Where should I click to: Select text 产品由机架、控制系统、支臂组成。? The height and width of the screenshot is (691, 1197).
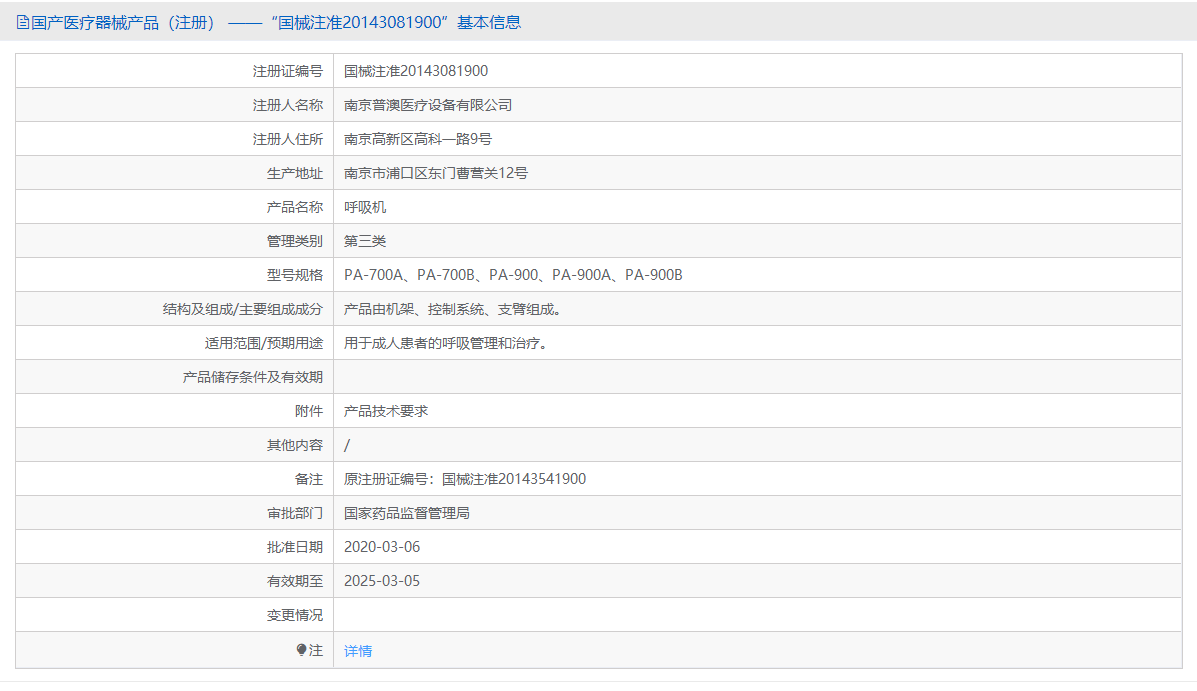(453, 309)
